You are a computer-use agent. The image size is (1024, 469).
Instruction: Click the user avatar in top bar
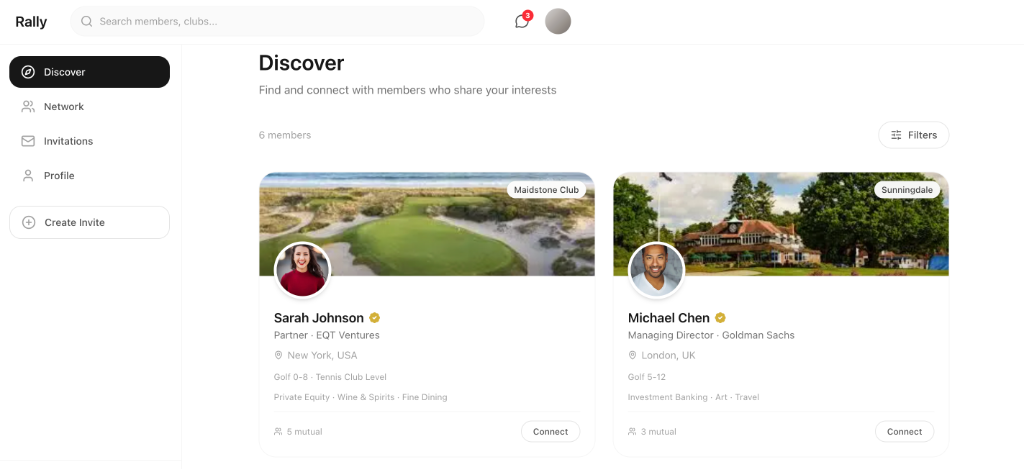(558, 21)
